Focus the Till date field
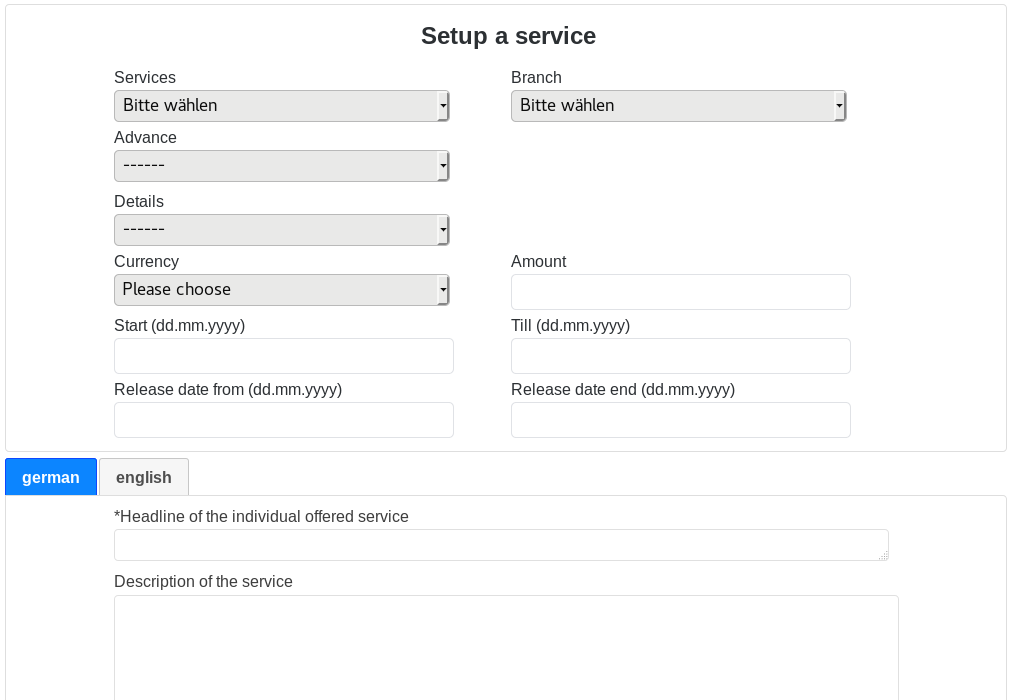The height and width of the screenshot is (700, 1014). coord(680,356)
